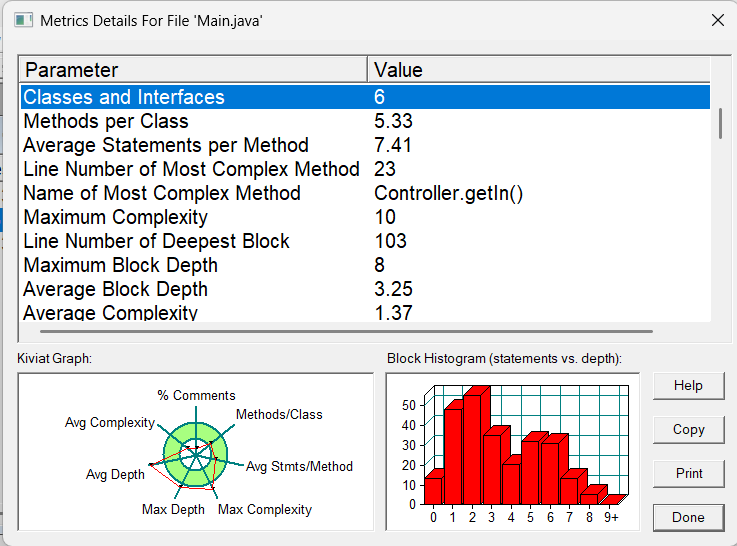
Task: Click the Value column header
Action: pyautogui.click(x=538, y=70)
